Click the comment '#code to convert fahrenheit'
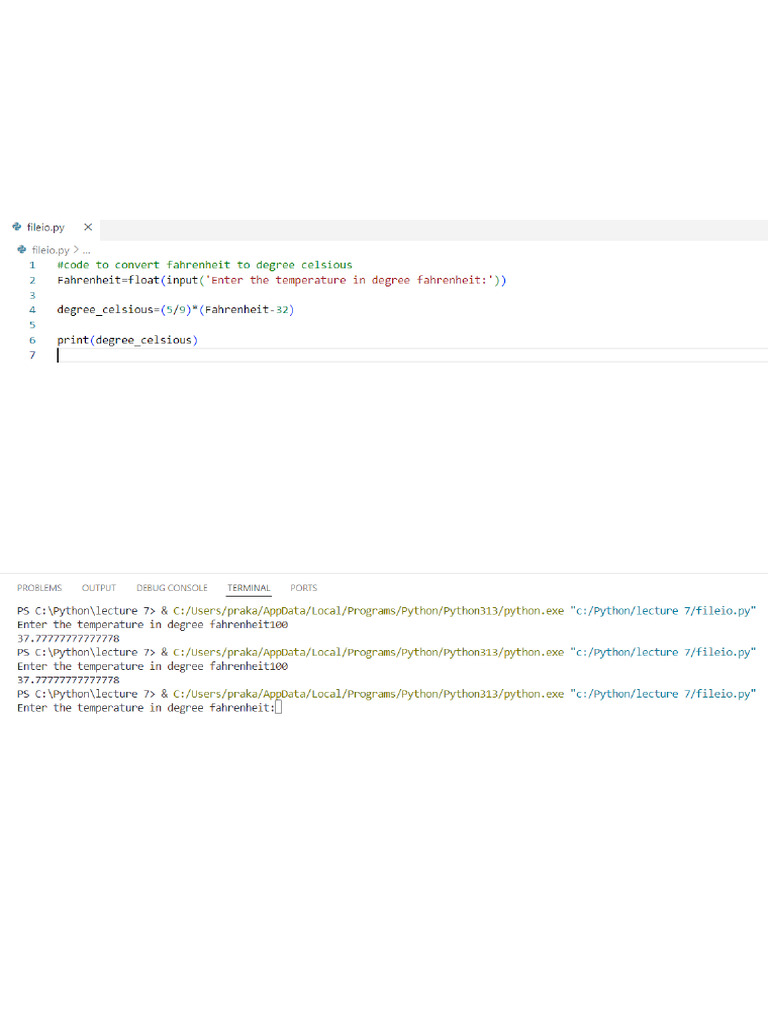The image size is (768, 1024). 204,265
